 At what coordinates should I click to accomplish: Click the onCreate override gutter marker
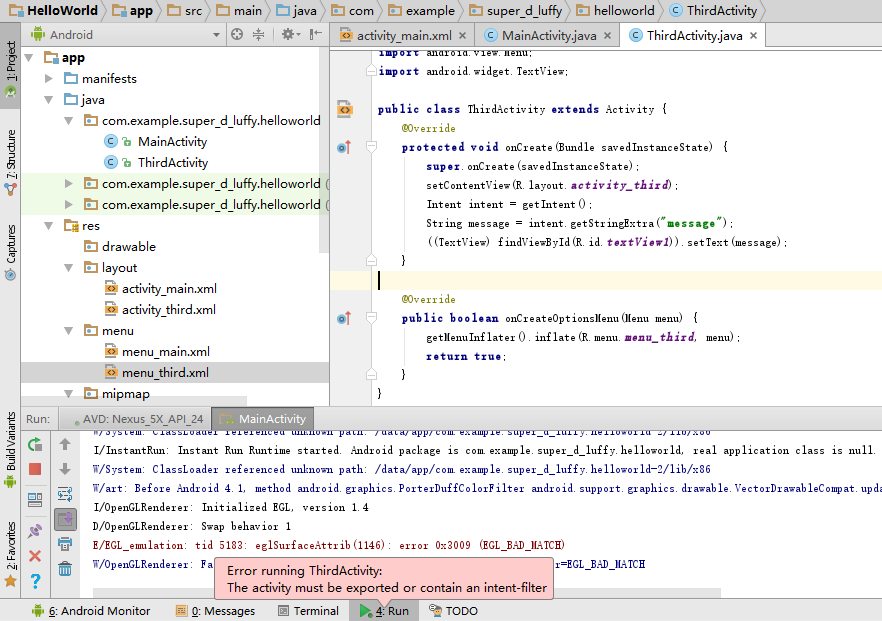click(x=344, y=147)
